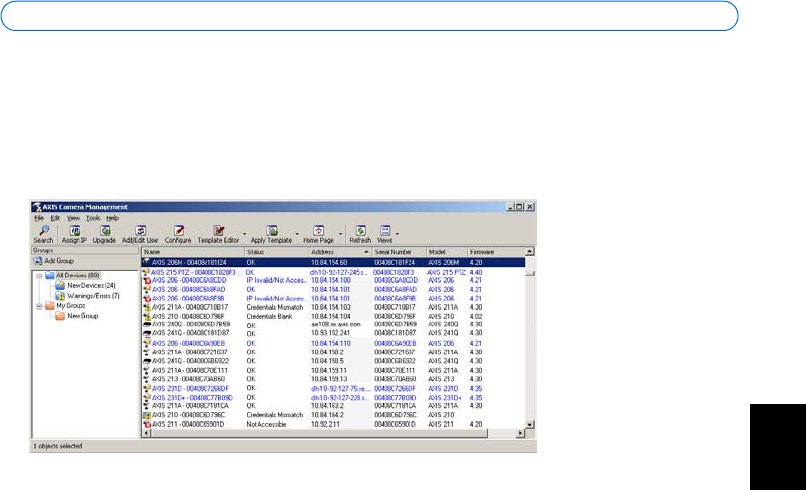Viewport: 806px width, 490px height.
Task: Open the Home Page dropdown arrow
Action: [x=340, y=234]
